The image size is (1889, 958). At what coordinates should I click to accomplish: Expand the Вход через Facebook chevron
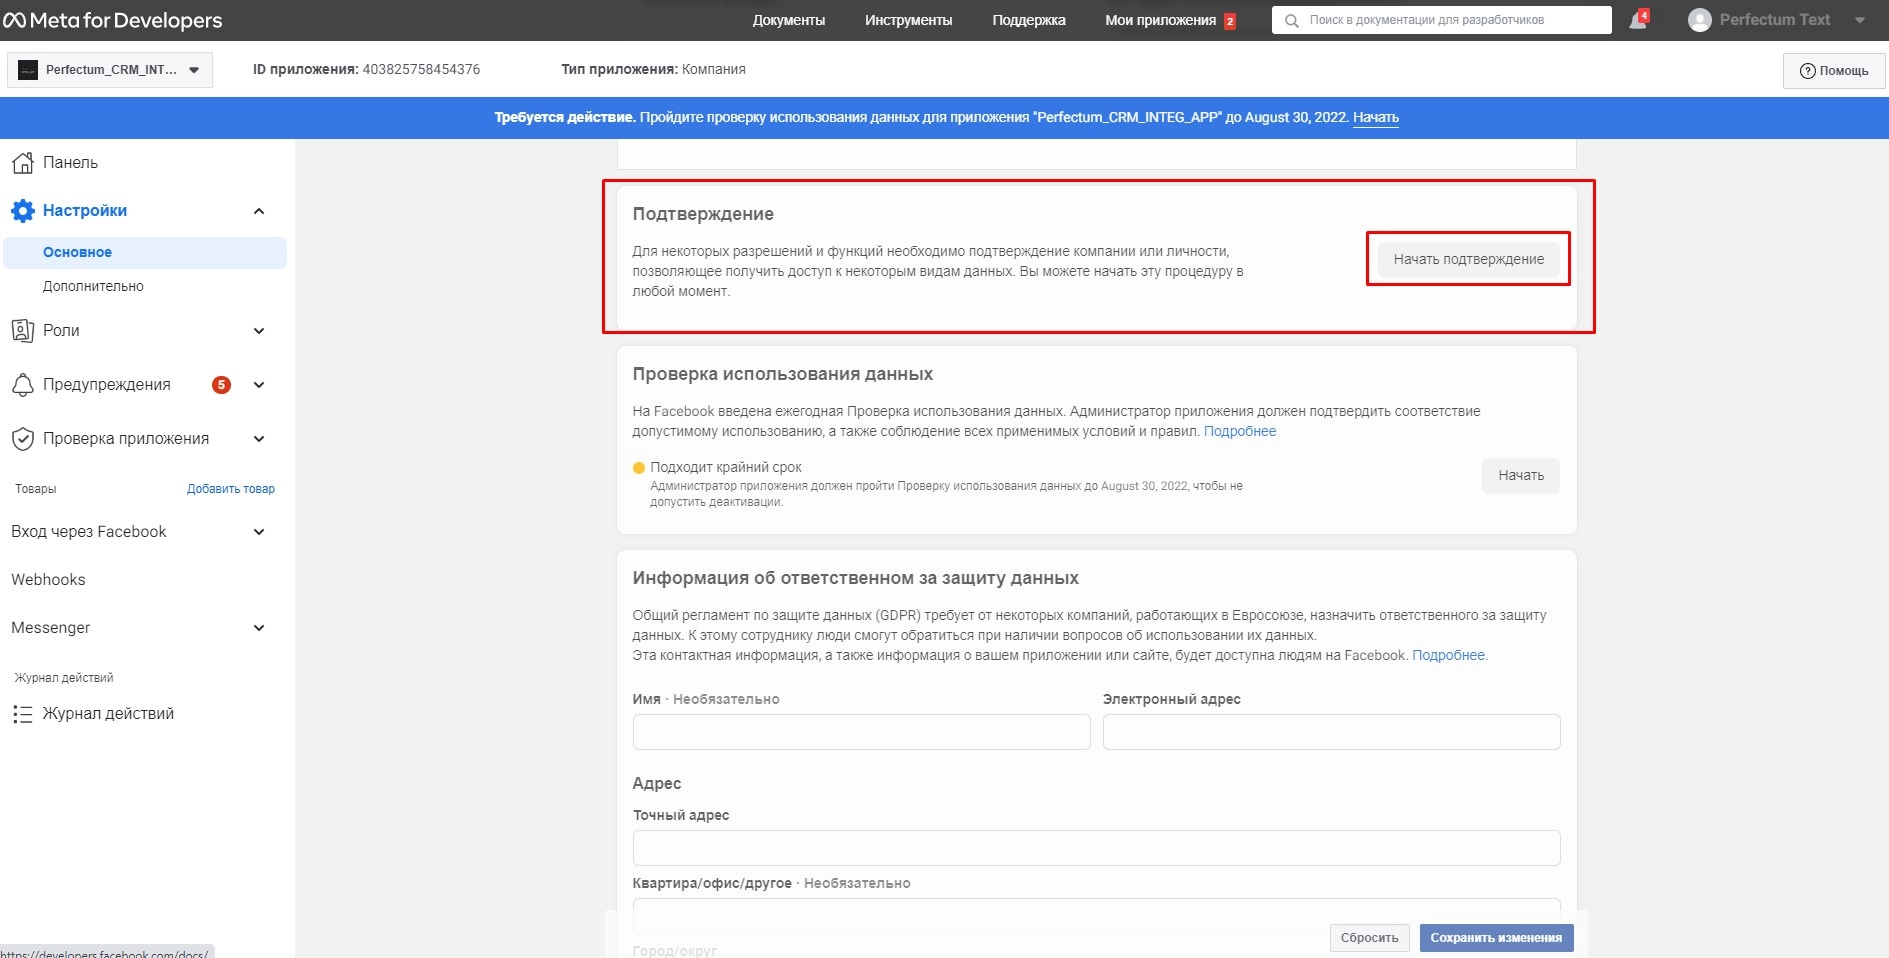pyautogui.click(x=259, y=532)
